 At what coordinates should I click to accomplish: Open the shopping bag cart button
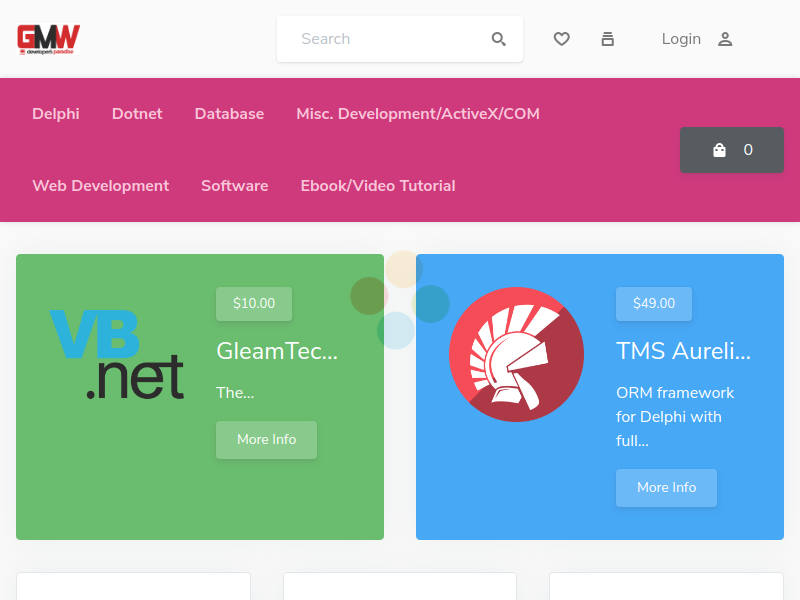(x=732, y=150)
